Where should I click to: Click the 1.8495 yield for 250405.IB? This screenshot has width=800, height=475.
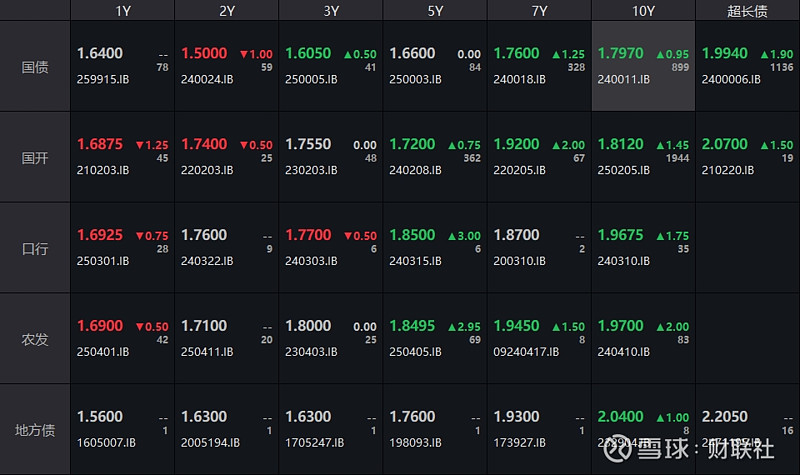(x=412, y=326)
